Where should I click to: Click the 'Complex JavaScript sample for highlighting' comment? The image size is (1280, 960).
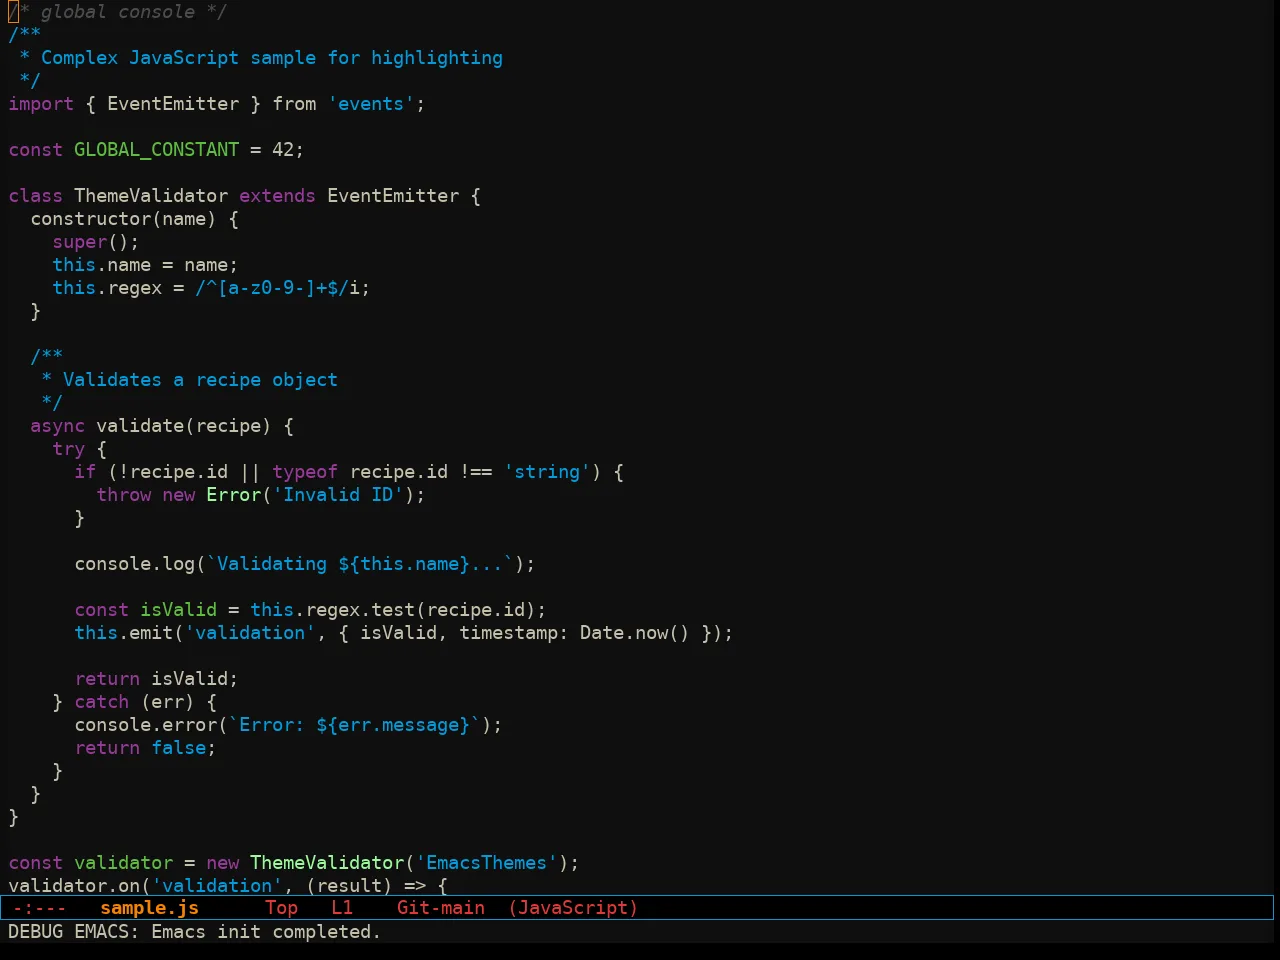coord(271,58)
